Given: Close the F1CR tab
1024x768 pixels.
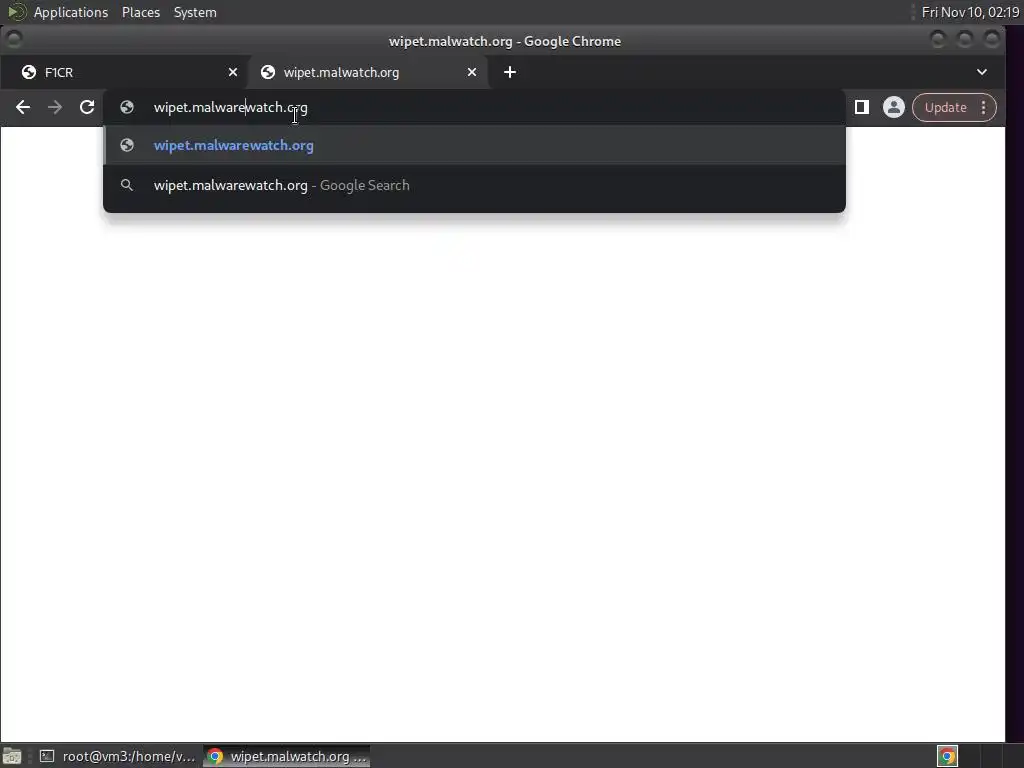Looking at the screenshot, I should 233,72.
